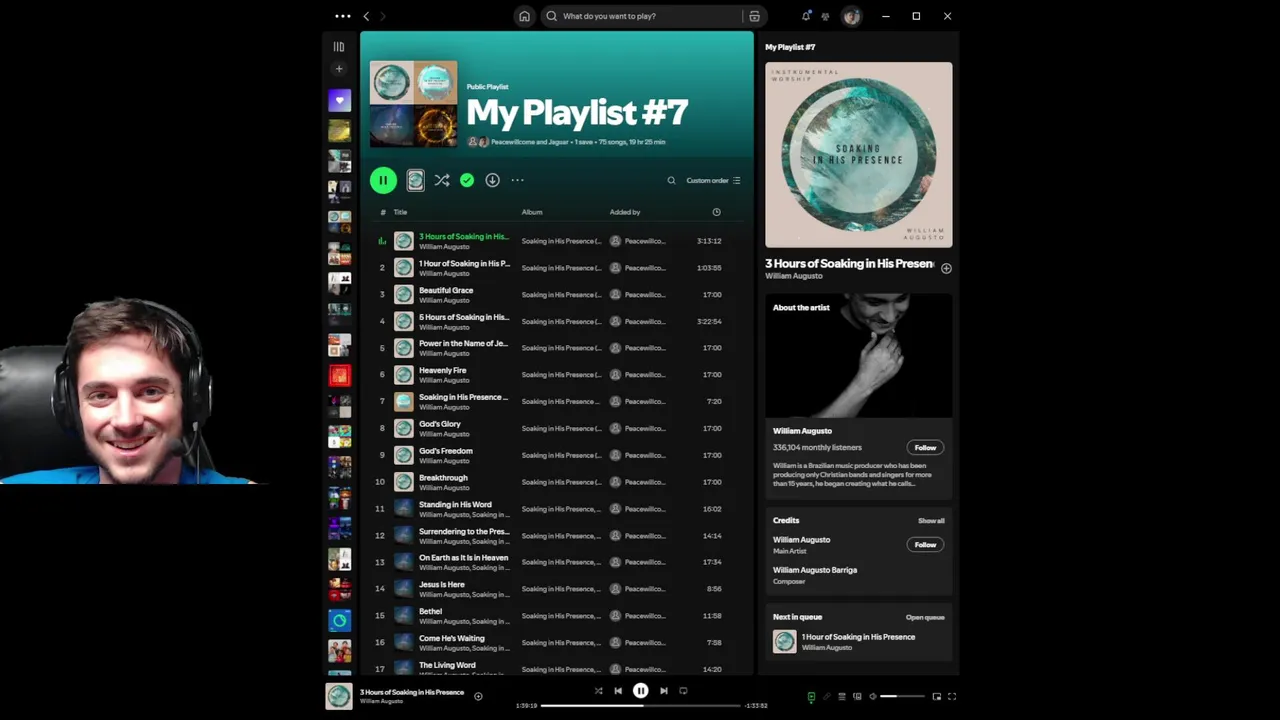This screenshot has height=720, width=1280.
Task: Open the Browse icon in search bar
Action: click(x=755, y=16)
